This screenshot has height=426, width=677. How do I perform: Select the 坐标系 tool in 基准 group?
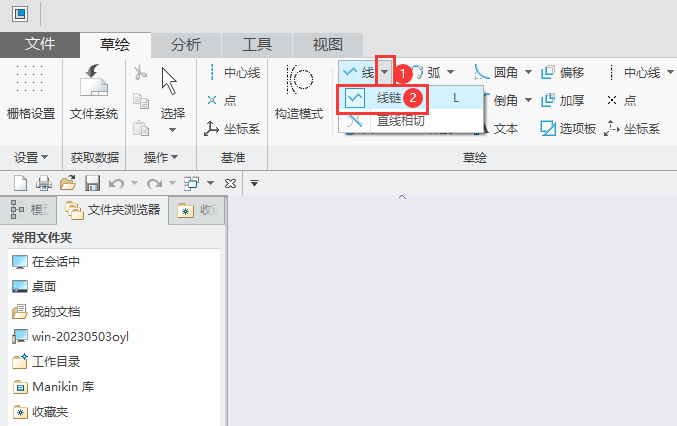point(232,128)
